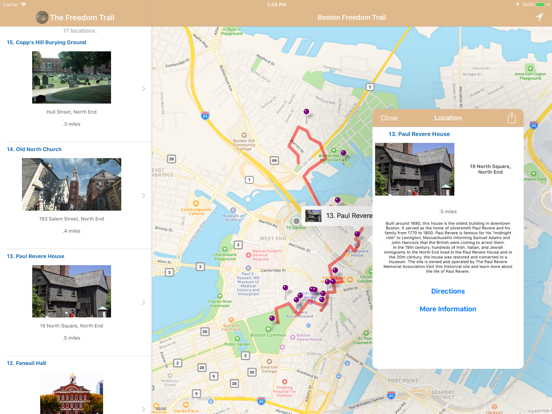Screen dimensions: 552x414
Task: Select 12. Faneuil Hall title
Action: (x=26, y=363)
